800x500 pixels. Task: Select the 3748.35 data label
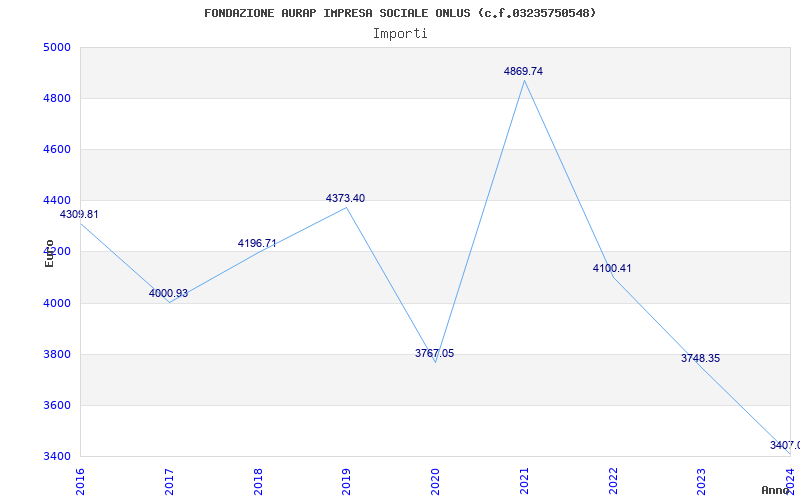click(x=701, y=358)
